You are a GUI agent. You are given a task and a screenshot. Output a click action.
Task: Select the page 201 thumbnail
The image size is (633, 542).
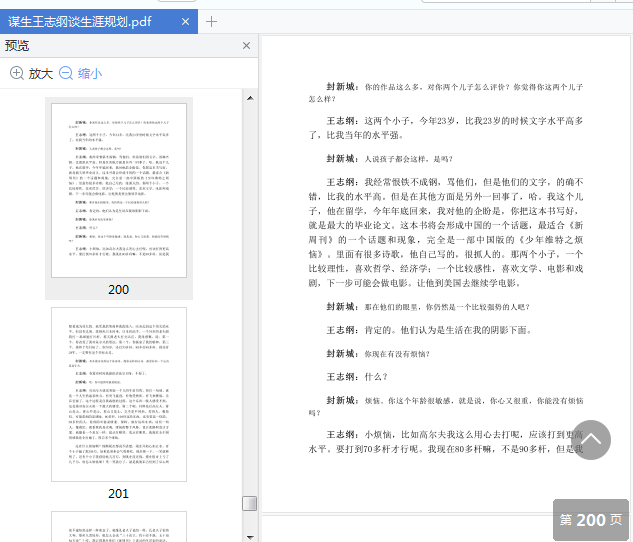tap(119, 394)
